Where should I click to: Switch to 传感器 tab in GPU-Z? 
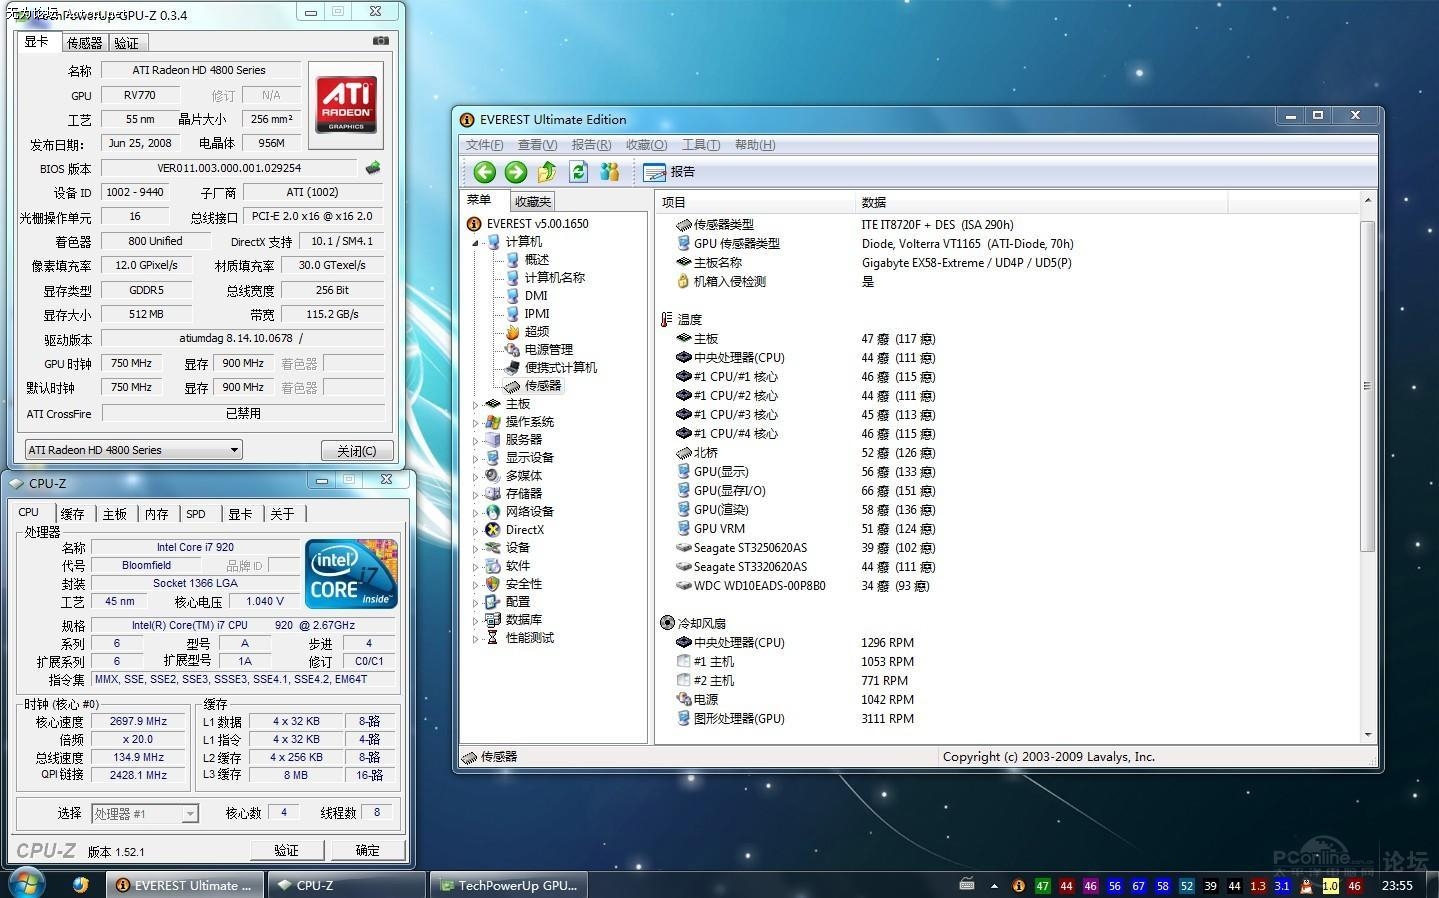[84, 43]
